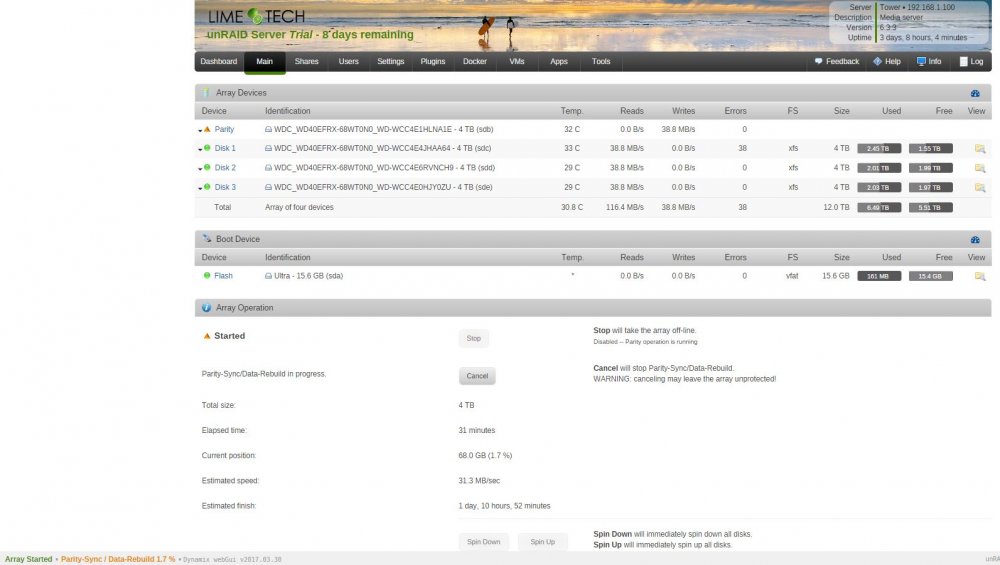Expand the Disk 3 row arrow
Image resolution: width=1000 pixels, height=565 pixels.
200,188
